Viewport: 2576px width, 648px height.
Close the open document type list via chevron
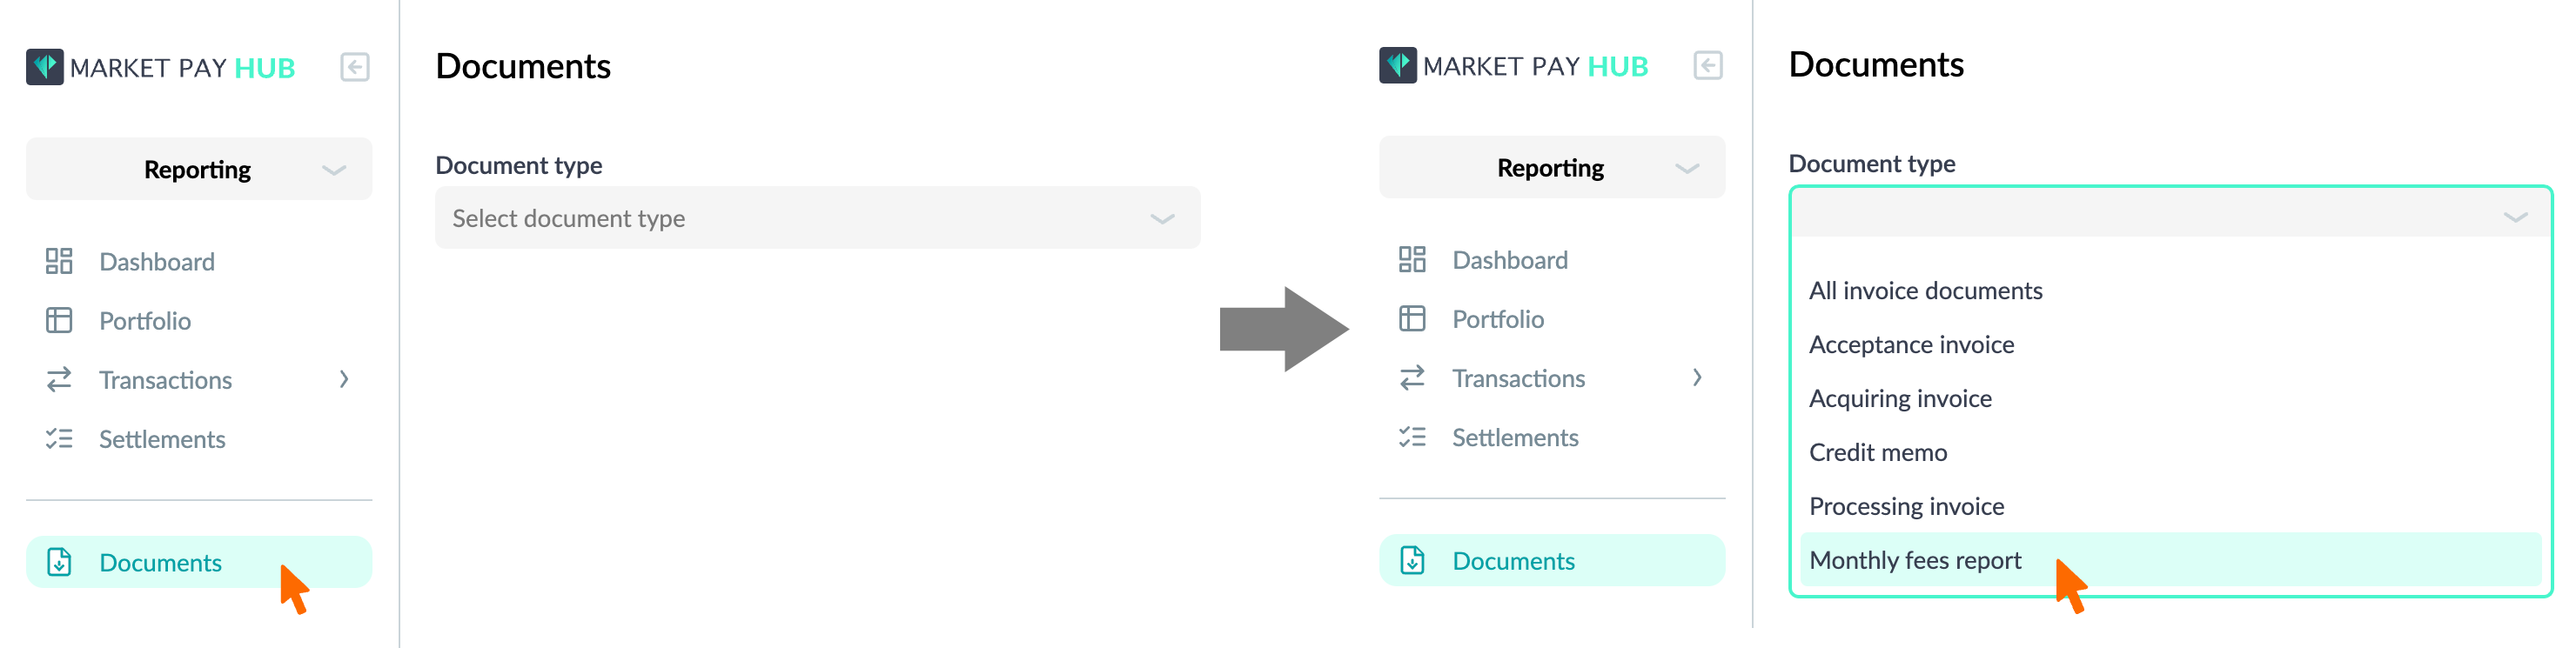(2514, 217)
